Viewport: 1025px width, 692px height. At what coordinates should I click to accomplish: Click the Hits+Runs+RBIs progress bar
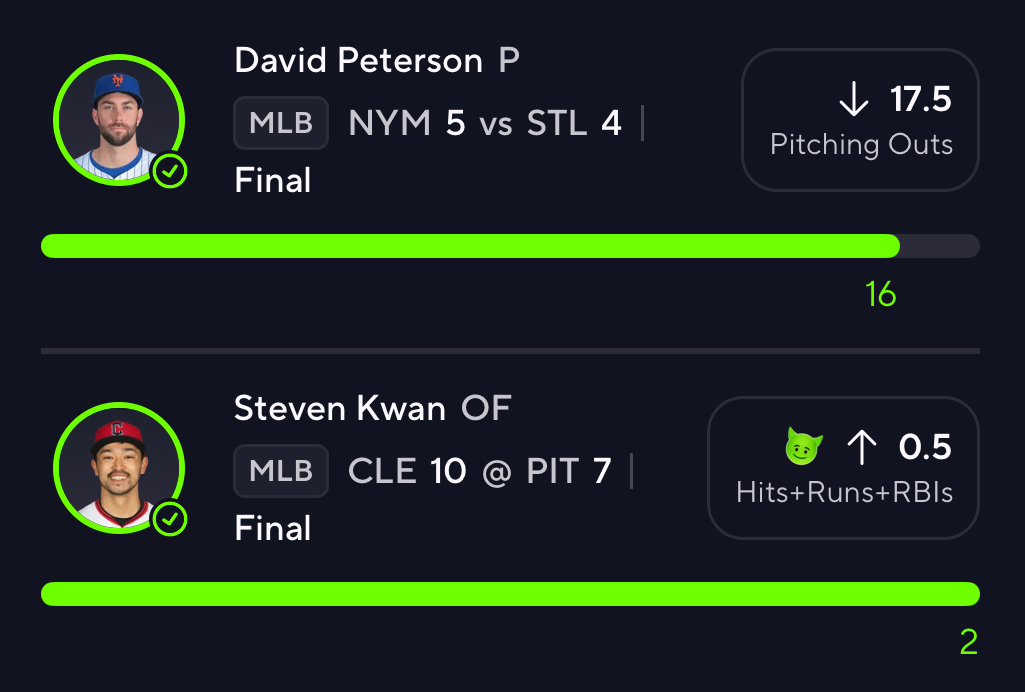pyautogui.click(x=510, y=594)
